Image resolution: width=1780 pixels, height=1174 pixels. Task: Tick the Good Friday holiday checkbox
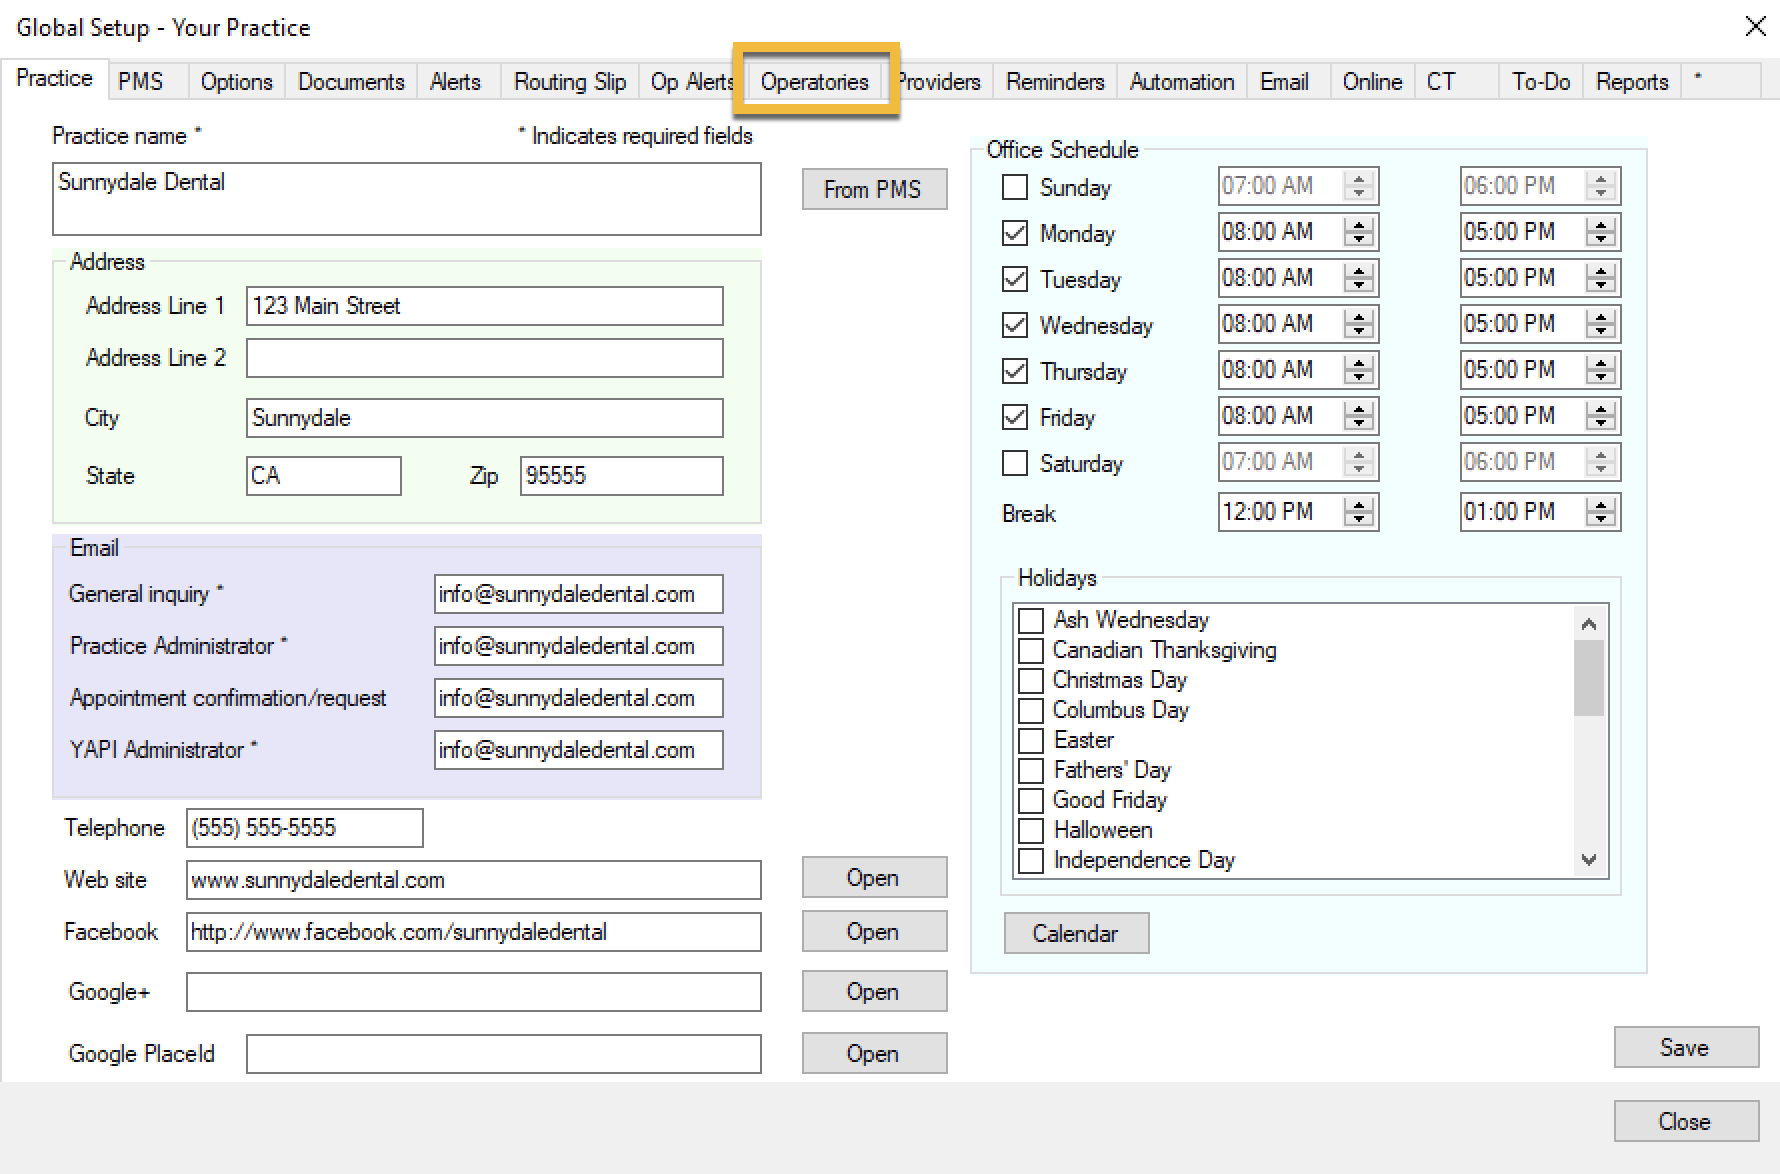1031,801
